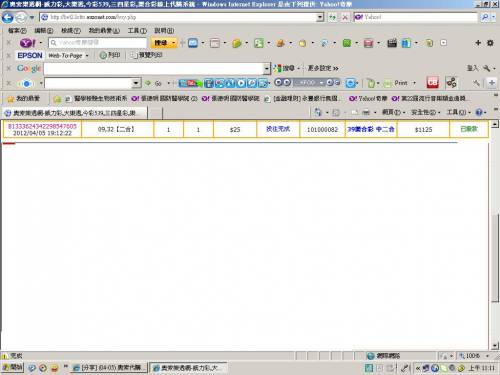This screenshot has width=500, height=375.
Task: Click the 39樂合彩 中二合 link
Action: (371, 129)
